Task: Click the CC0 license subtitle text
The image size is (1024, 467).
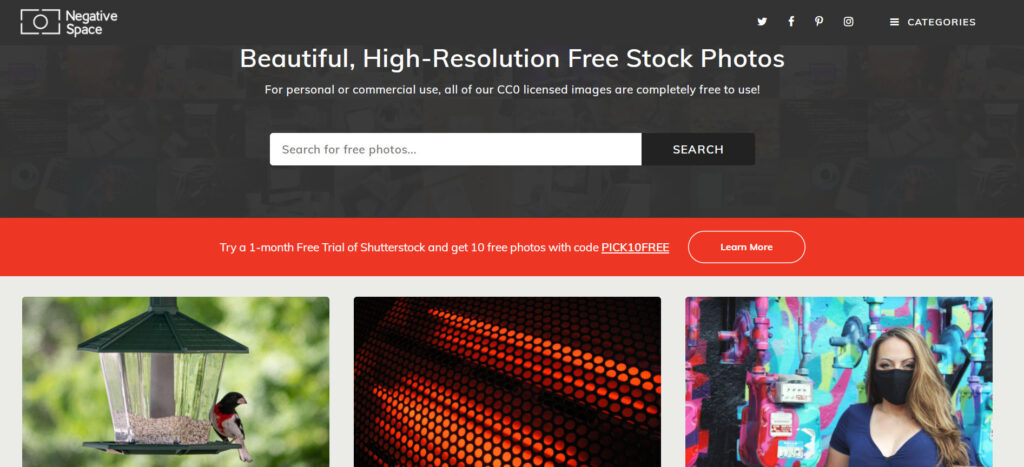Action: (x=512, y=89)
